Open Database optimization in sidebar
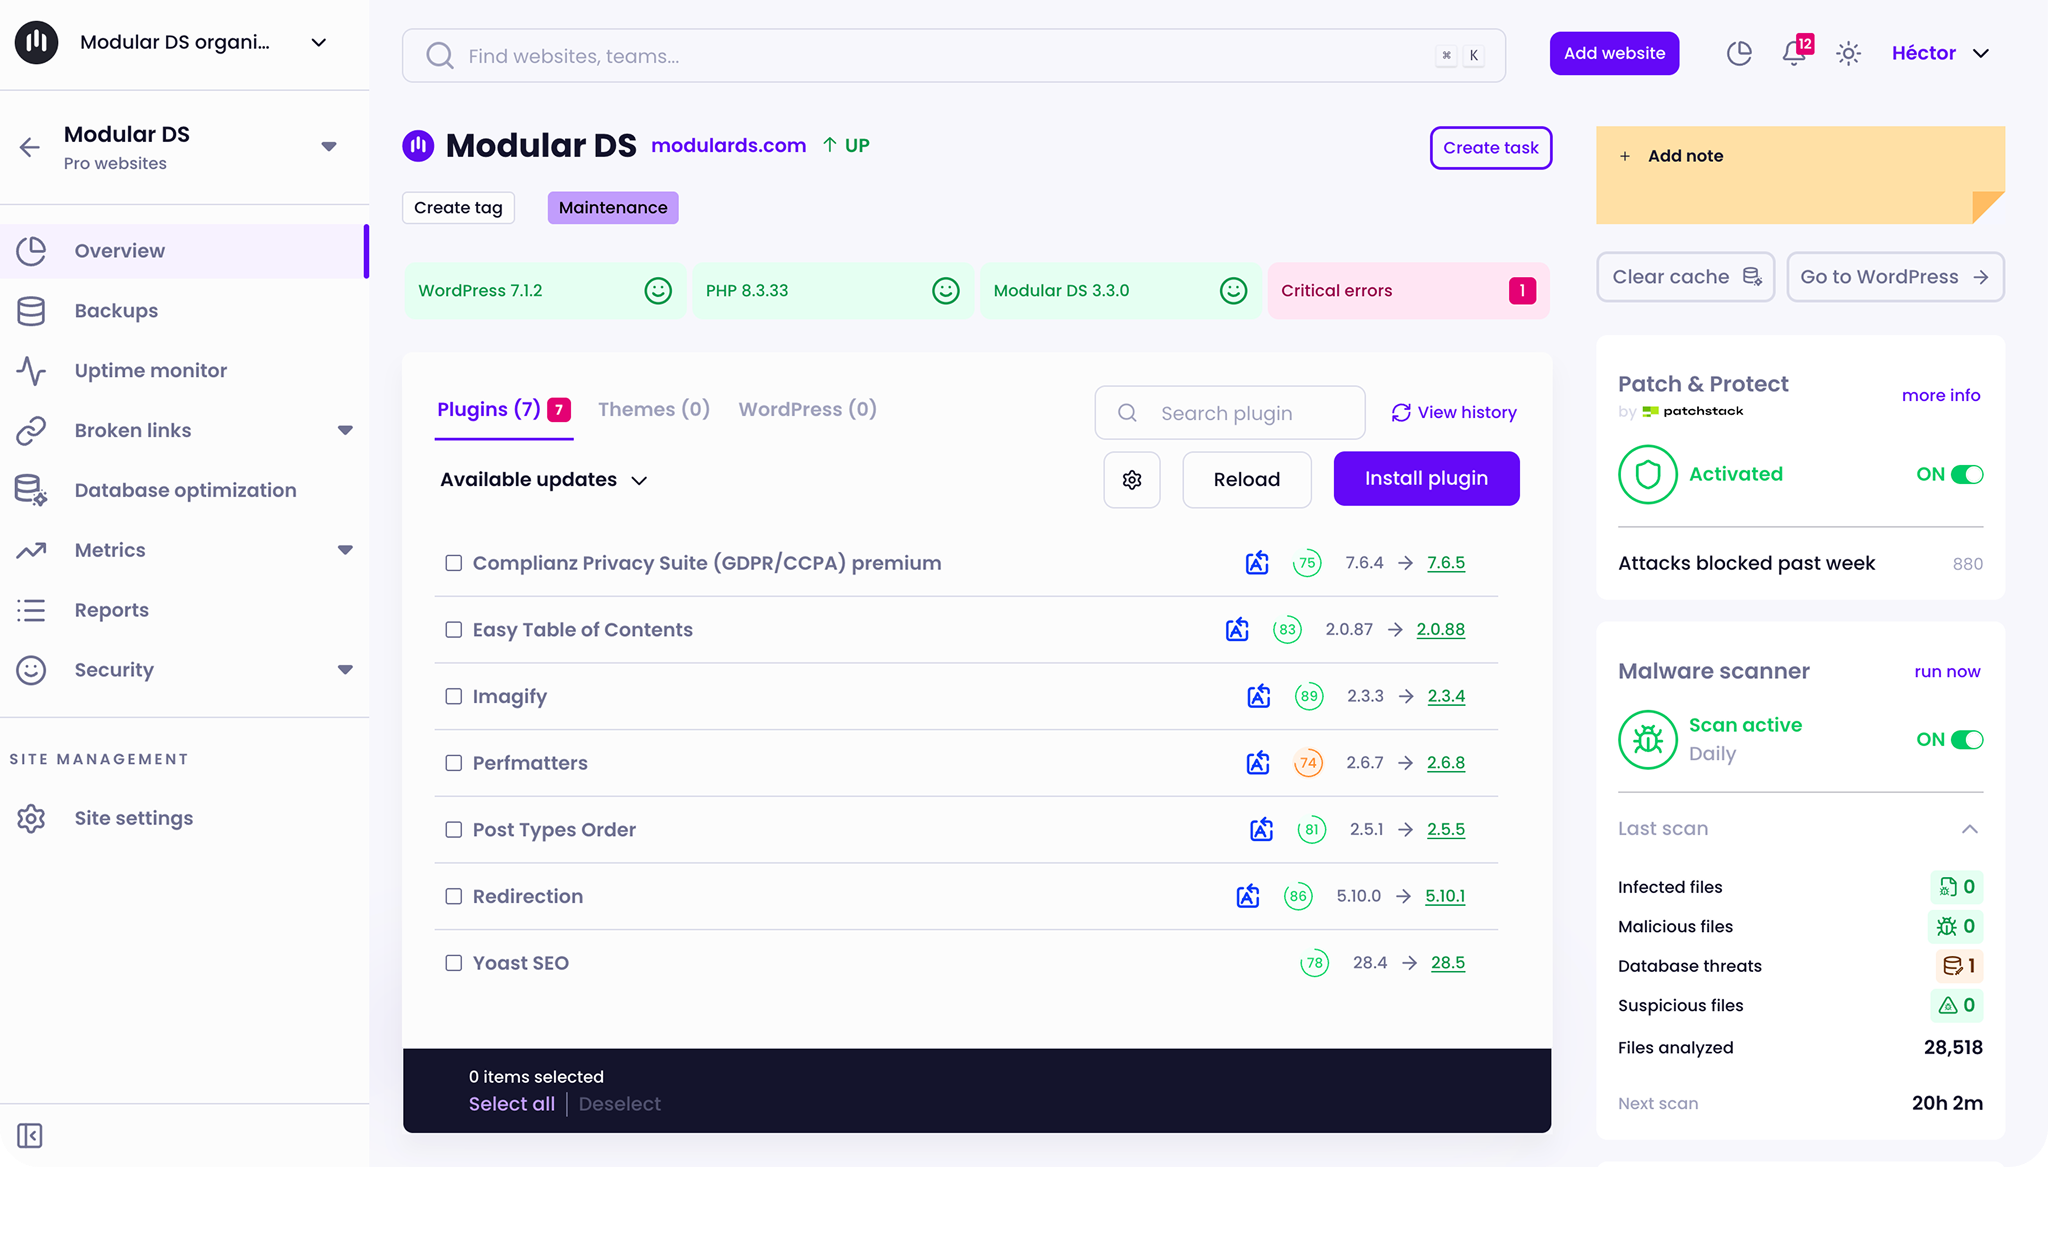Viewport: 2048px width, 1245px height. [184, 491]
